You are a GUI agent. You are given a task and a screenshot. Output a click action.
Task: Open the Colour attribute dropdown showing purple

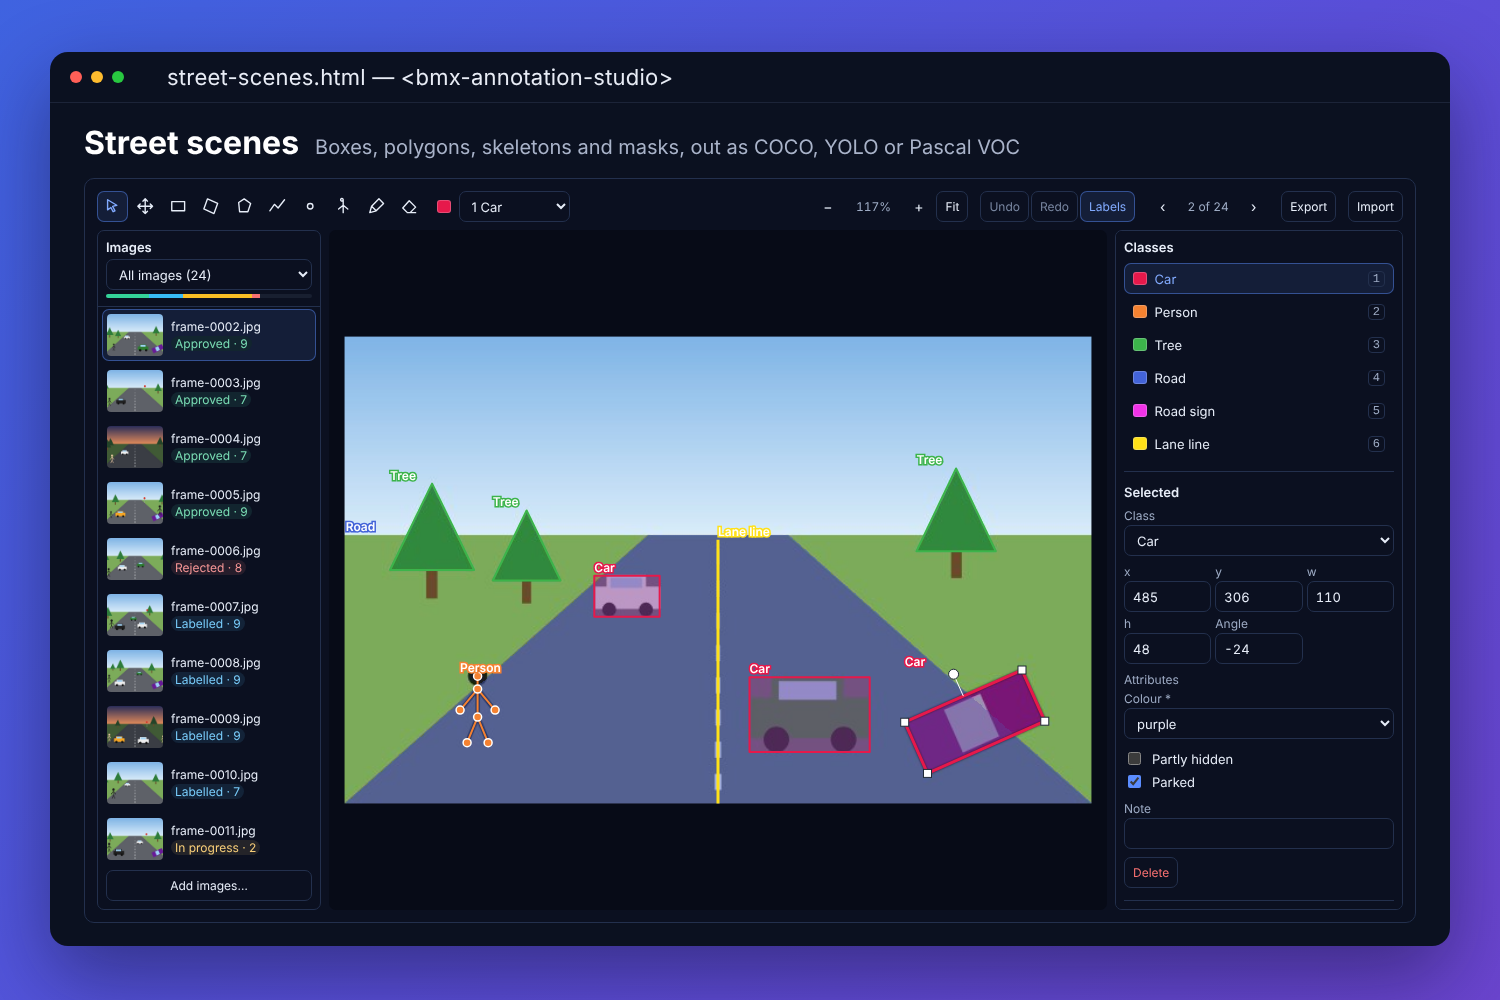pyautogui.click(x=1258, y=724)
